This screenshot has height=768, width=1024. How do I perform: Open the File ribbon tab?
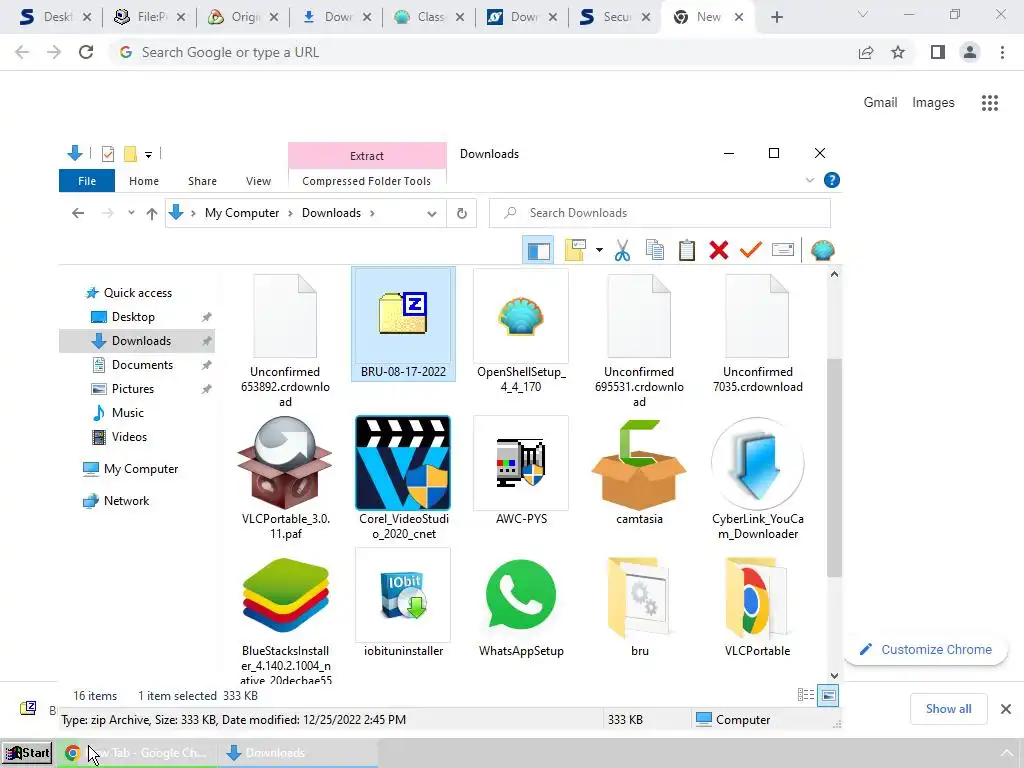click(x=87, y=181)
